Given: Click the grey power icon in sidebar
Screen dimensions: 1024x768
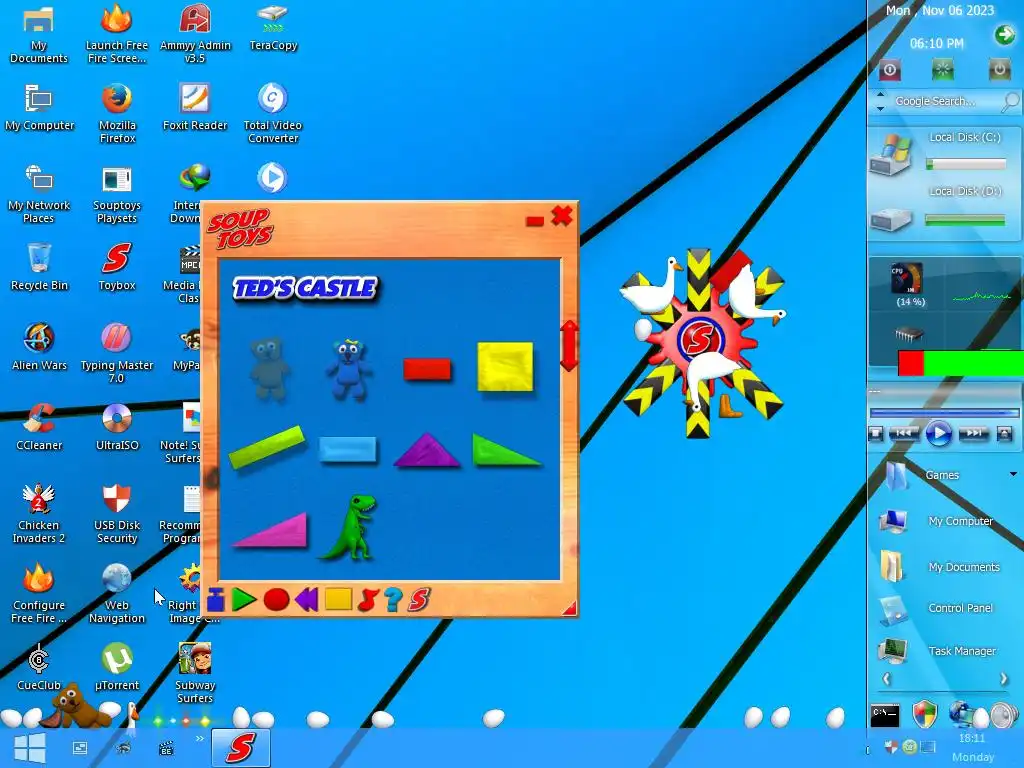Looking at the screenshot, I should [x=999, y=69].
